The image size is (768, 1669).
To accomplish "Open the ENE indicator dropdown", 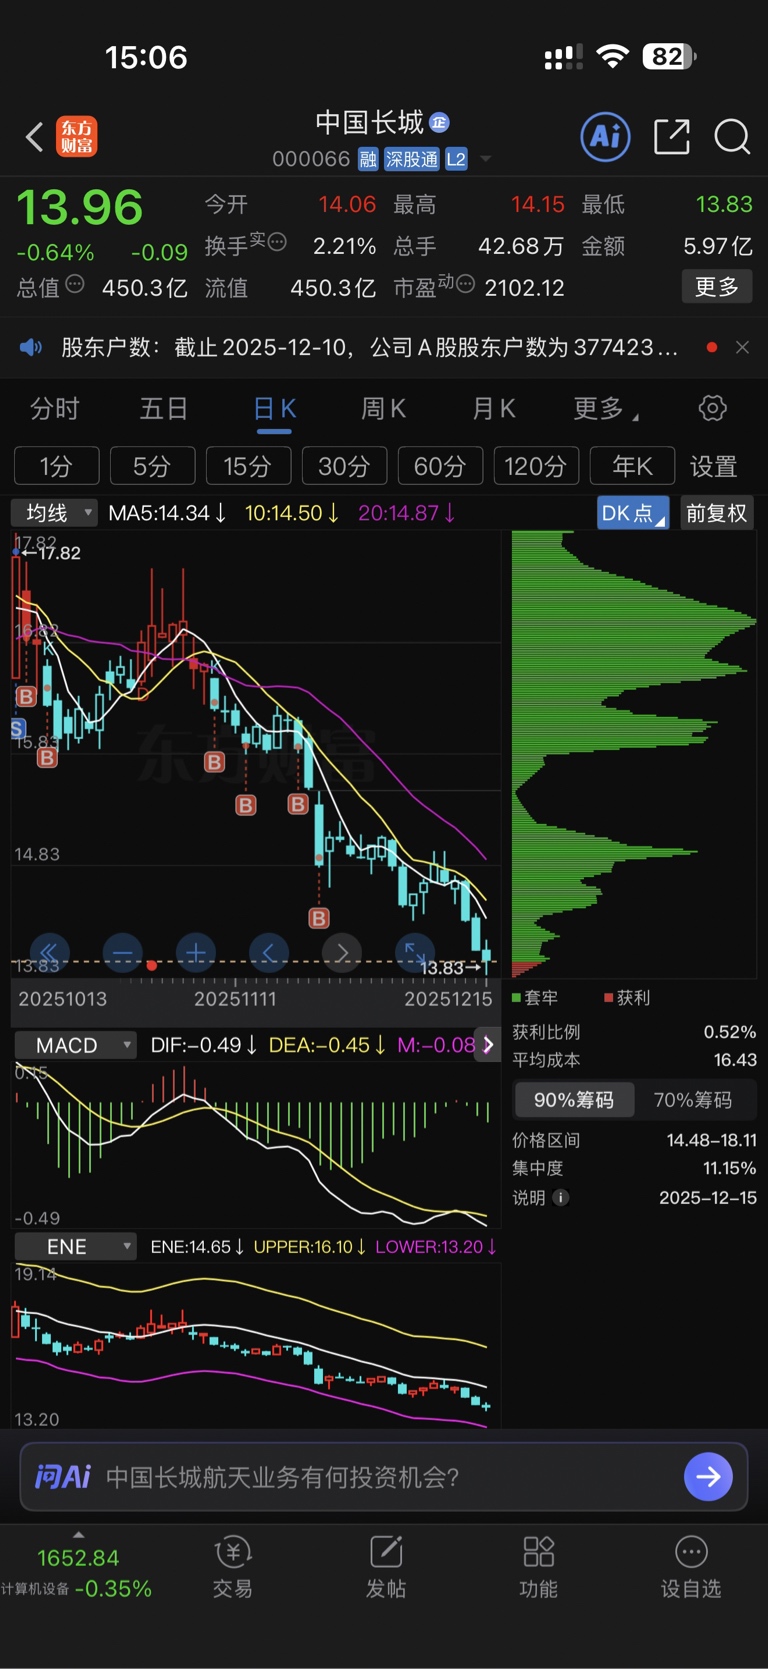I will (x=75, y=1247).
